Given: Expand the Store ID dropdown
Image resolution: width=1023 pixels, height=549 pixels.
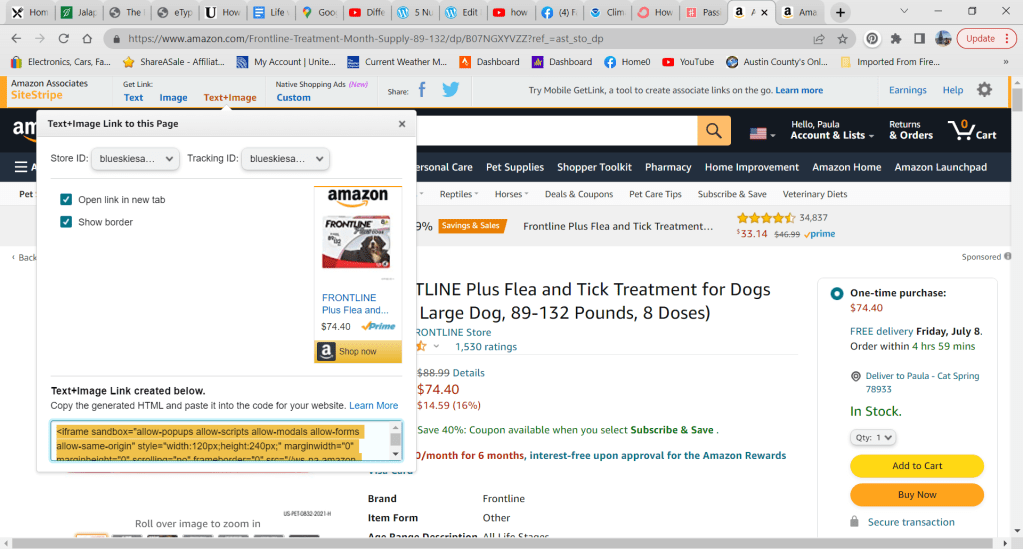Looking at the screenshot, I should point(135,159).
